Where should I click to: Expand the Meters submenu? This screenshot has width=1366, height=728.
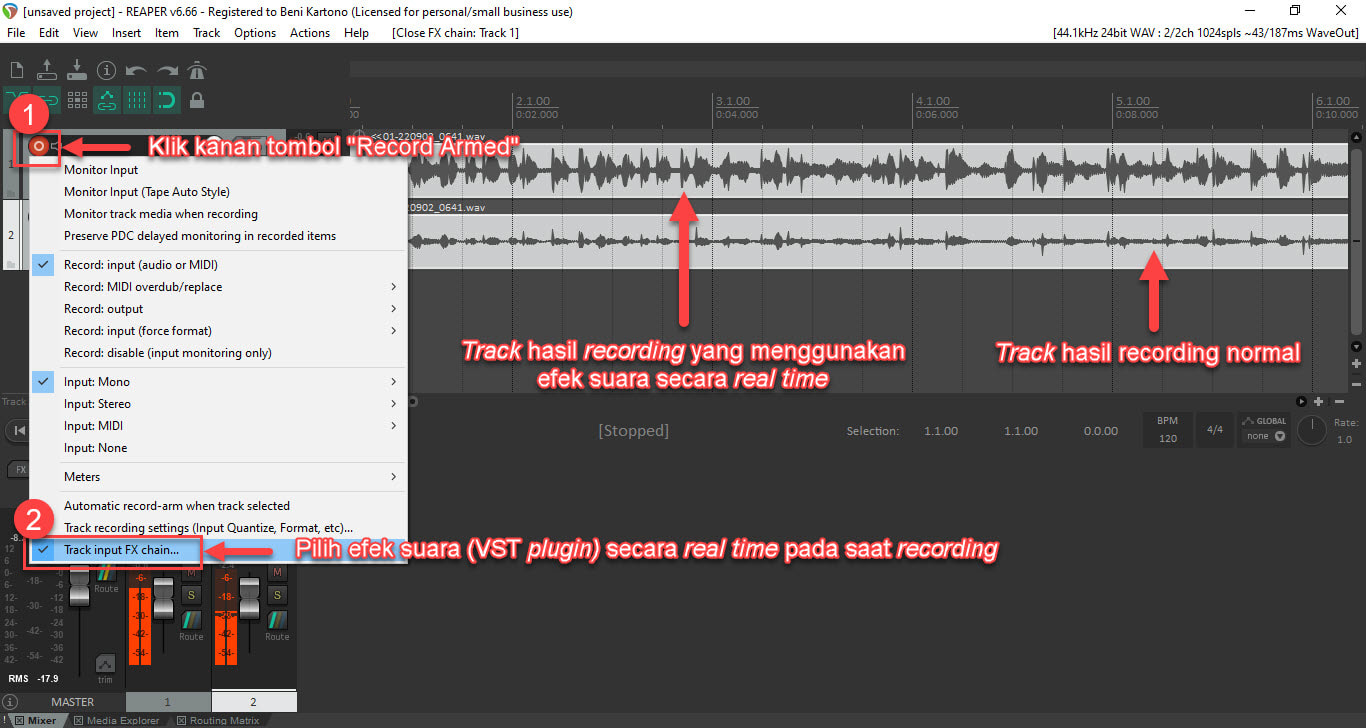218,477
